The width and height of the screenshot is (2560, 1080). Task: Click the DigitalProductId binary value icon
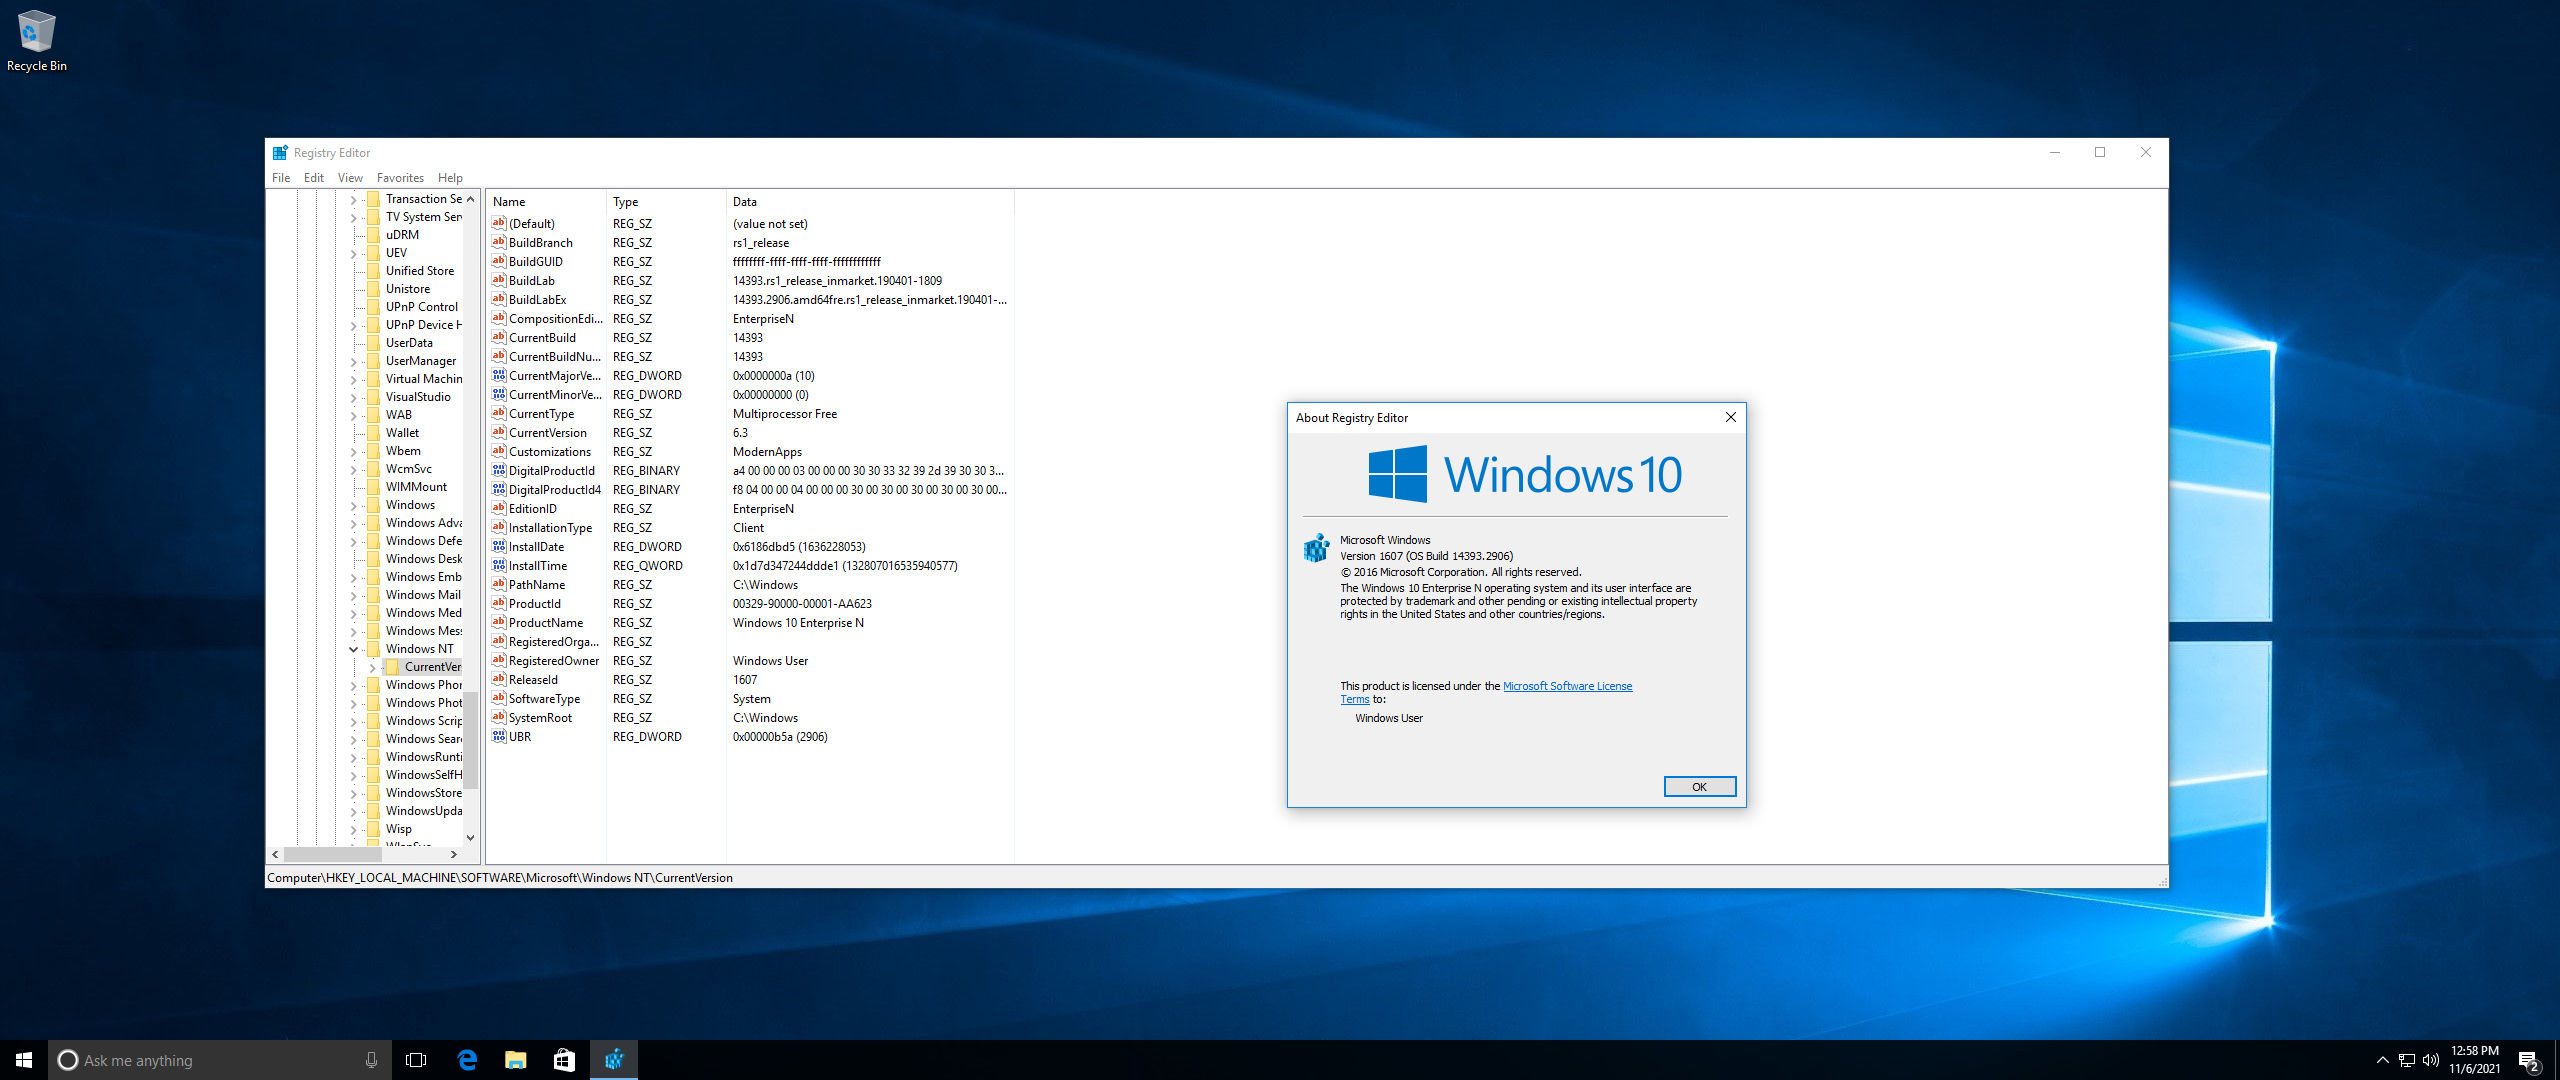tap(499, 470)
